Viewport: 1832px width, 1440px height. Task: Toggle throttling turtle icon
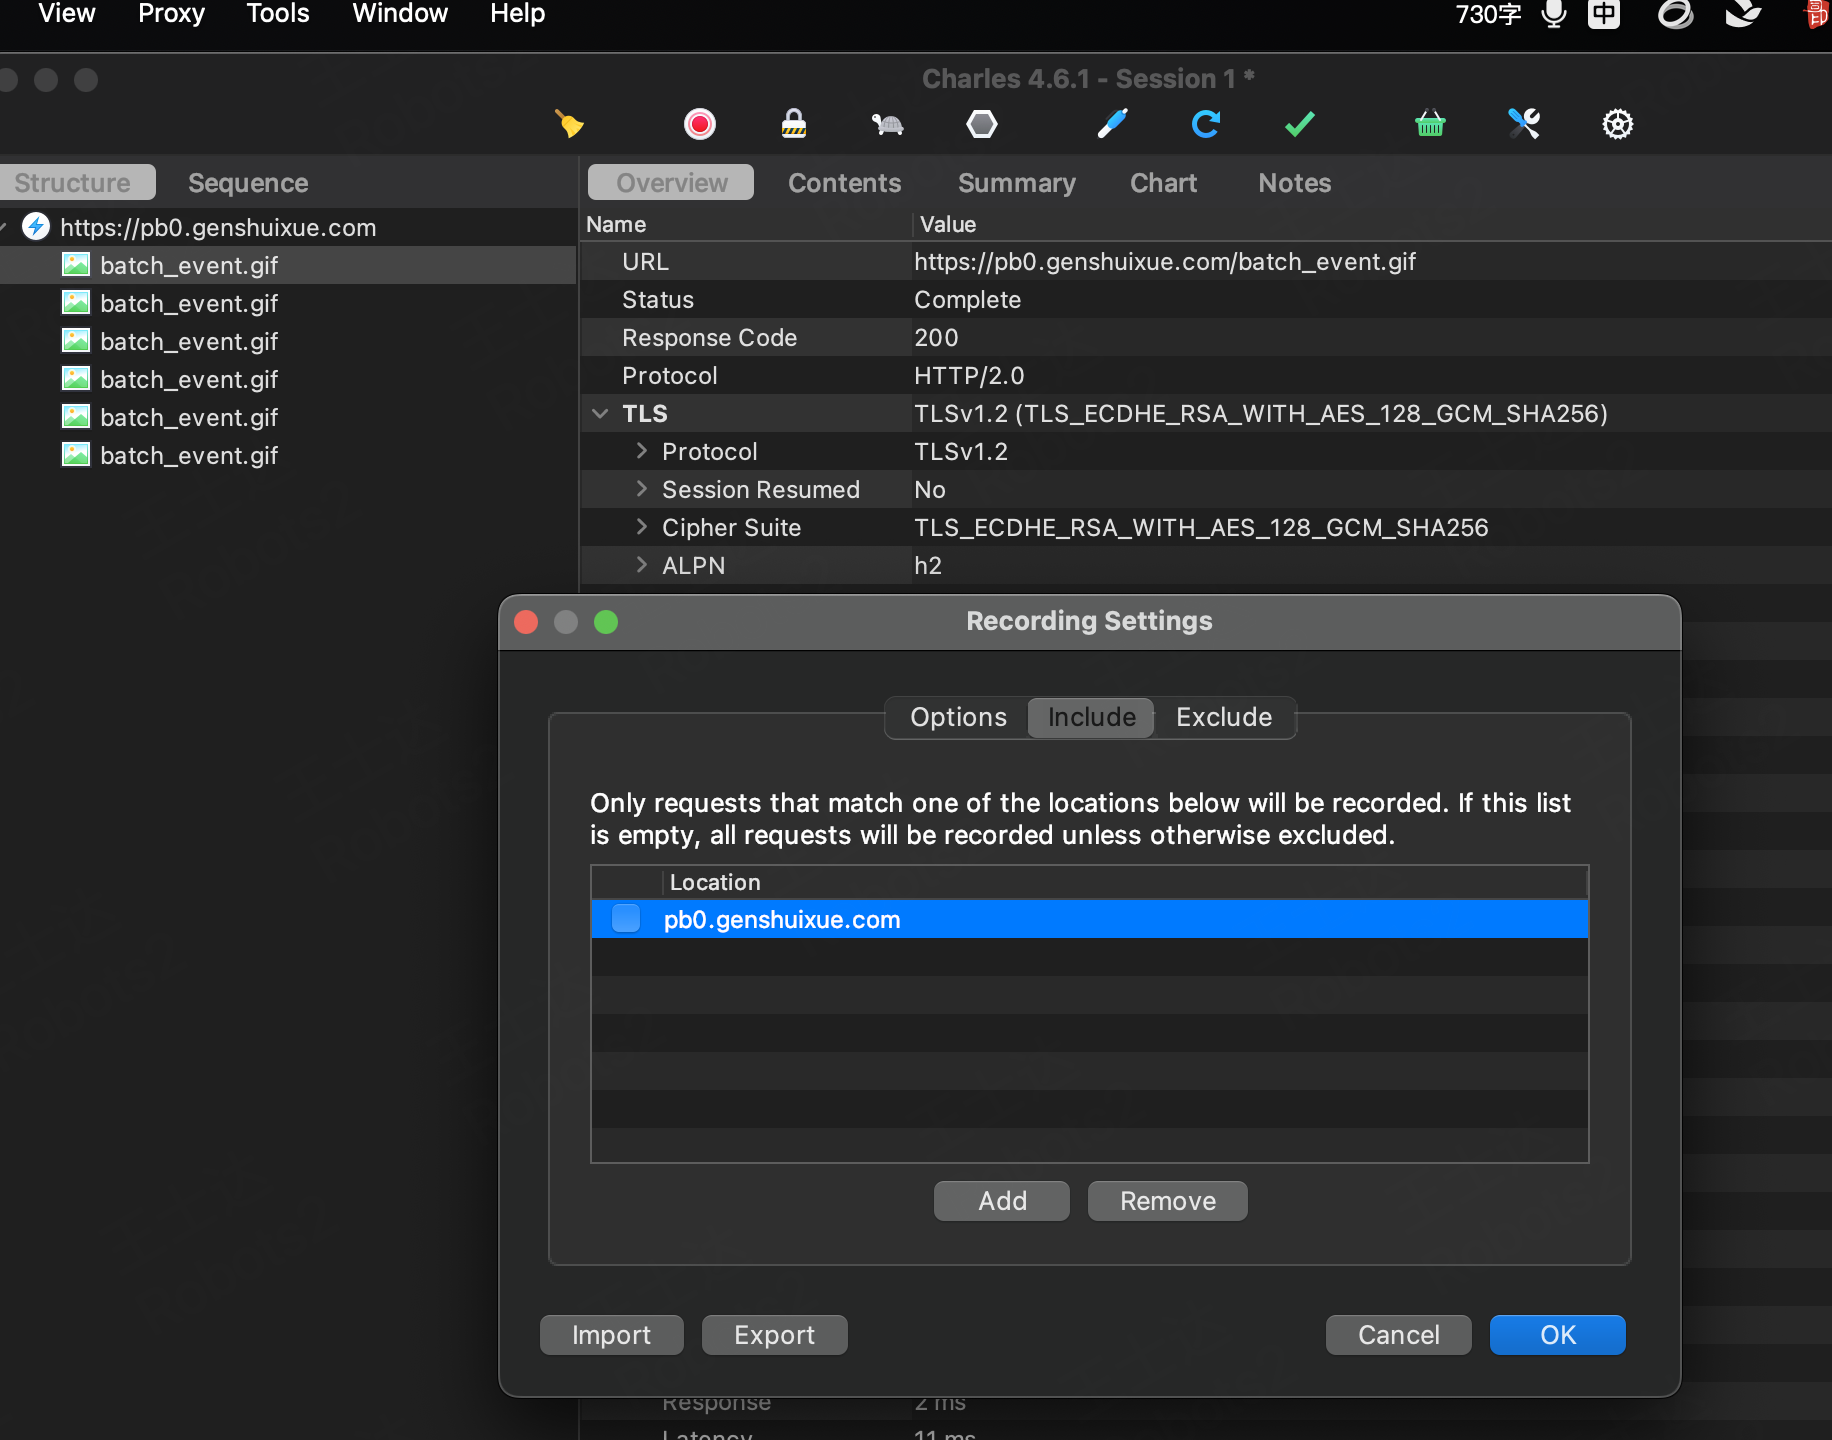(887, 124)
